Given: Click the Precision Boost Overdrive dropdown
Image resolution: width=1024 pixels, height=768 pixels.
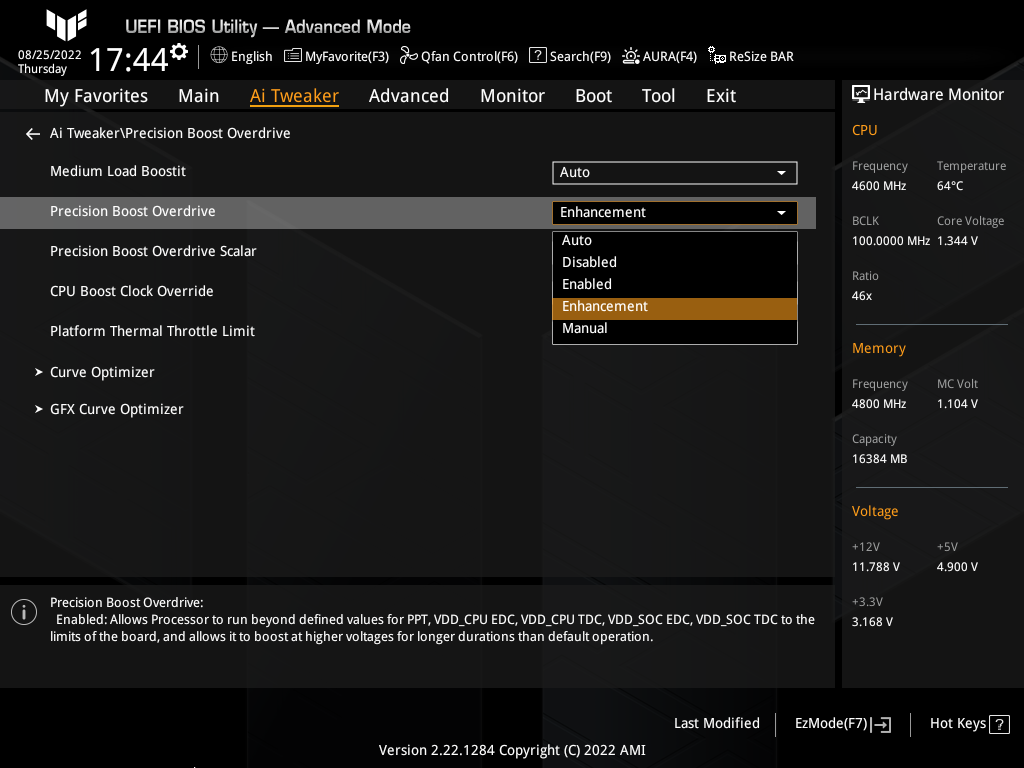Looking at the screenshot, I should tap(675, 212).
